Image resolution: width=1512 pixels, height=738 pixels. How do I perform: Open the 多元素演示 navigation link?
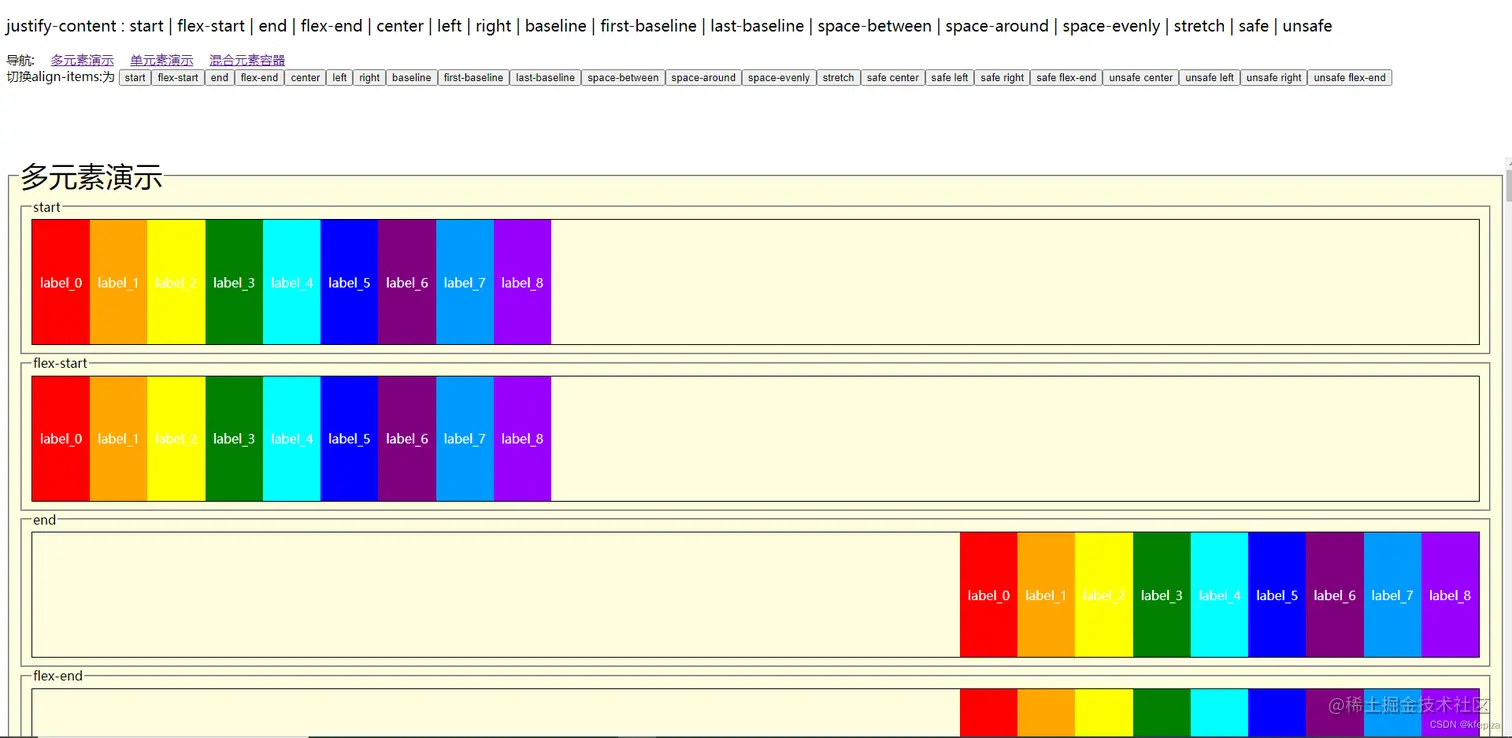coord(82,60)
